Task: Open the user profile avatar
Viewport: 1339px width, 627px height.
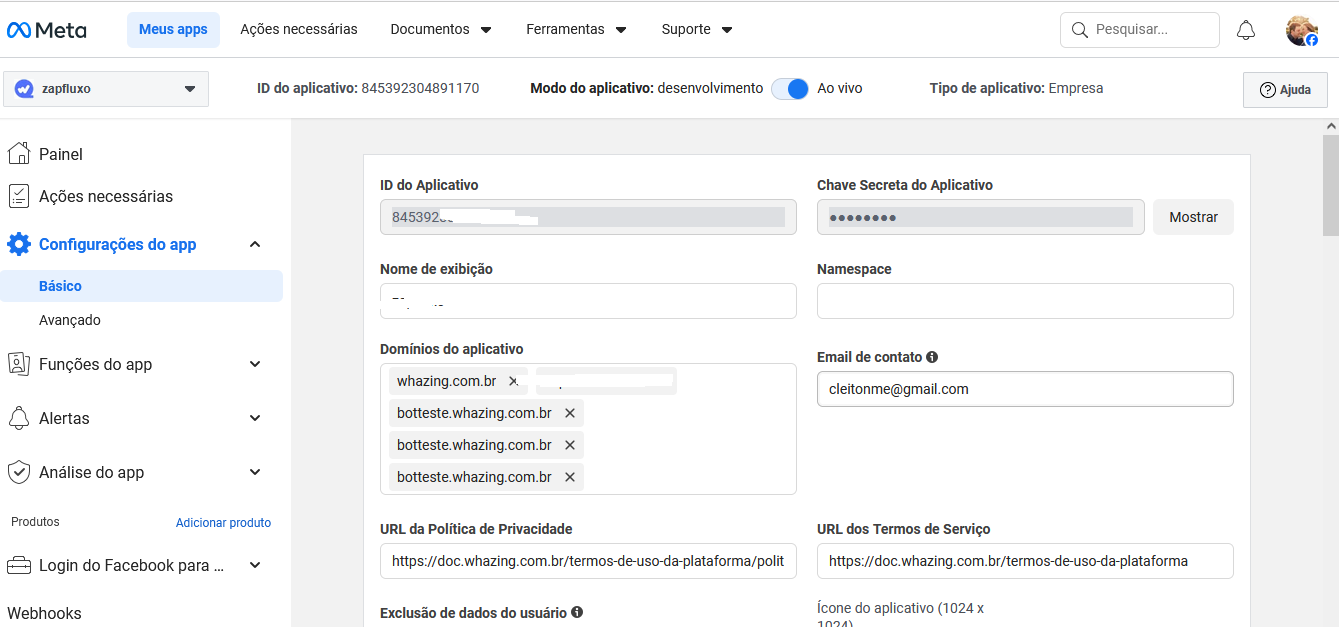Action: pos(1301,30)
